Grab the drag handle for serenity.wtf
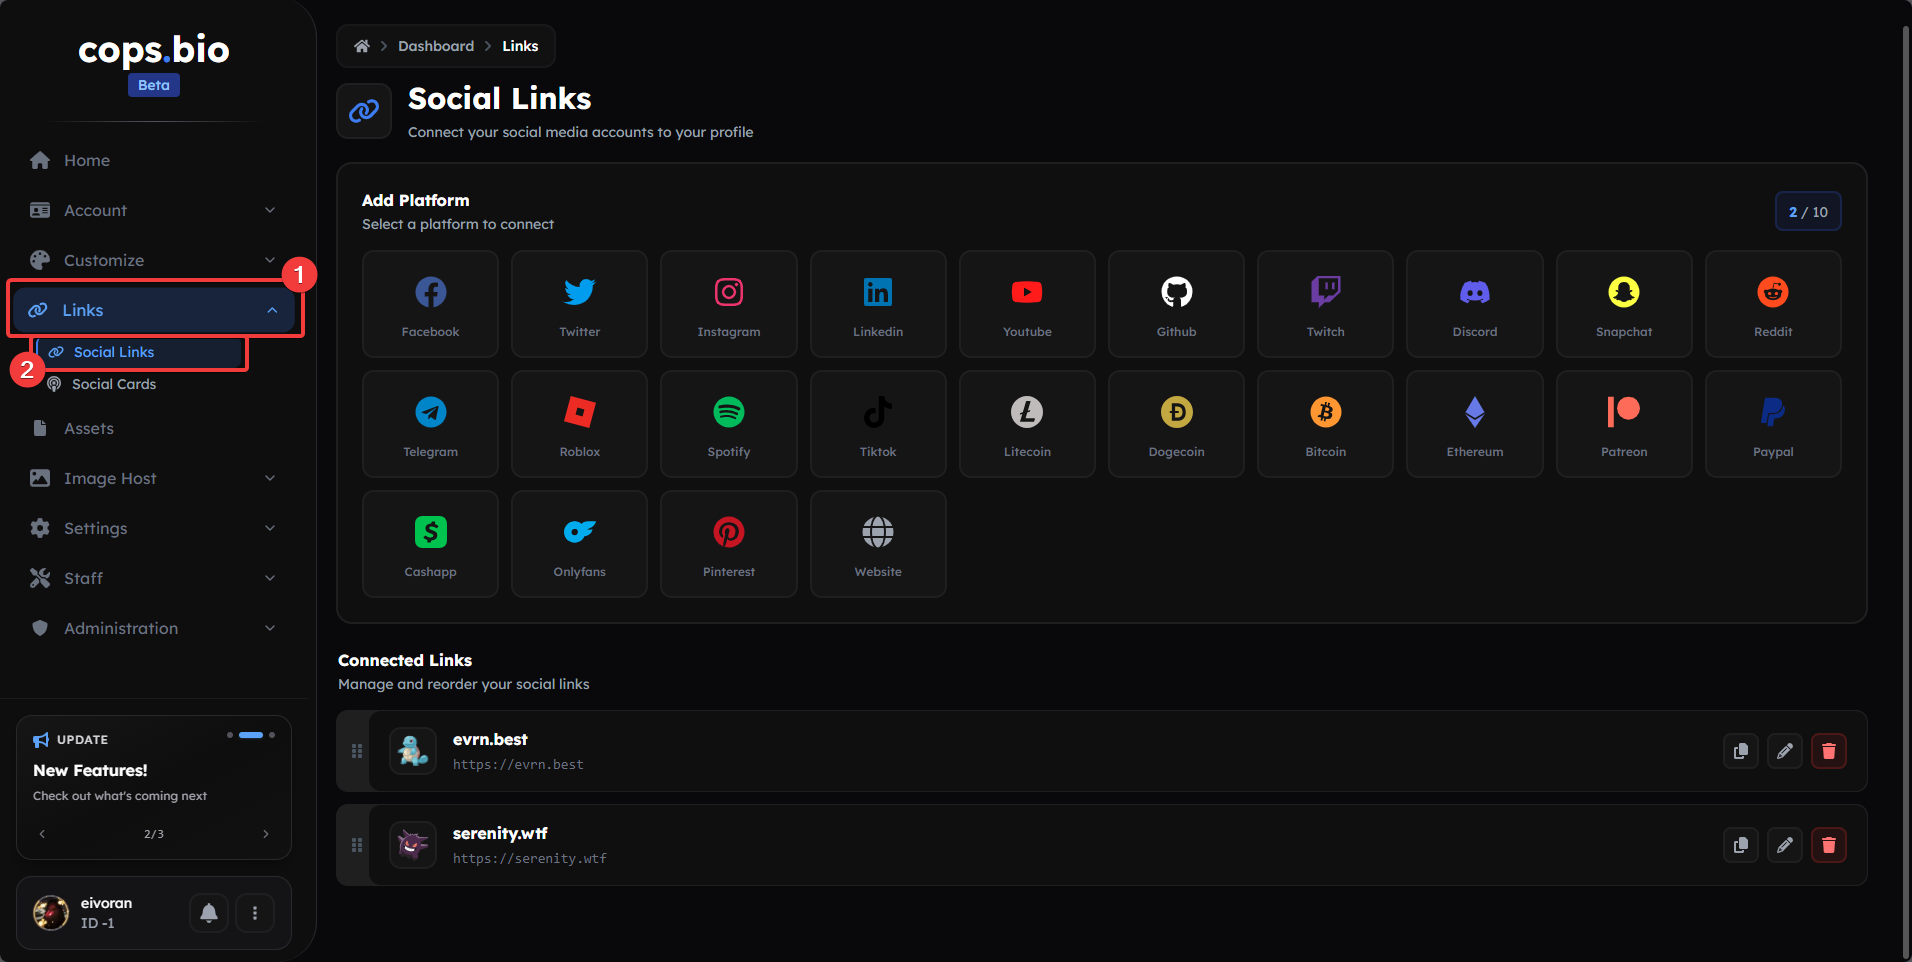This screenshot has width=1912, height=962. (357, 845)
